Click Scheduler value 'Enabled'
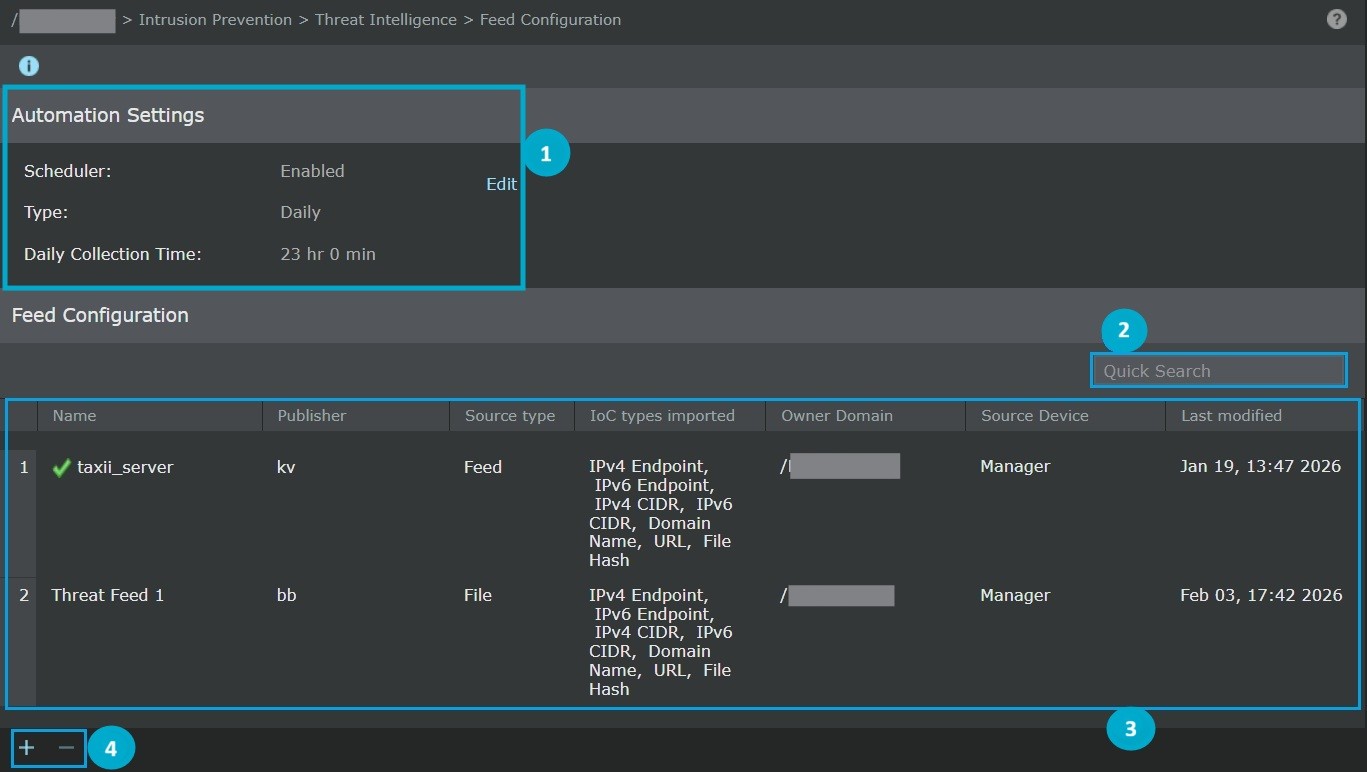Image resolution: width=1367 pixels, height=772 pixels. pyautogui.click(x=312, y=171)
